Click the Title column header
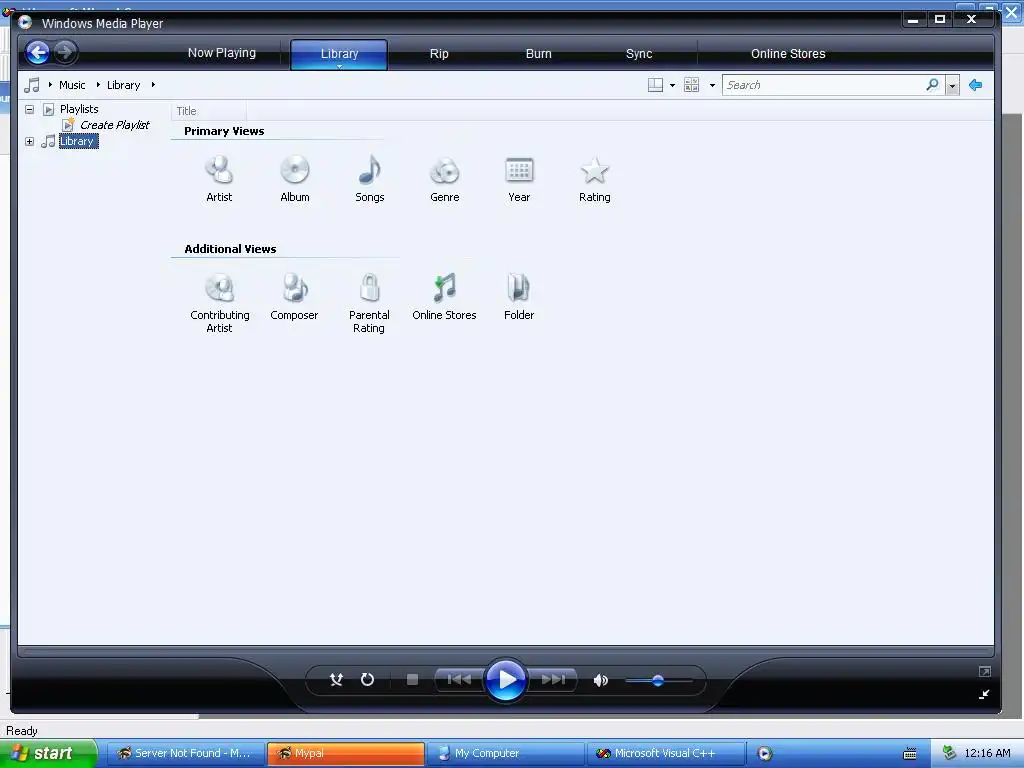Screen dimensions: 1024x768 pos(208,111)
